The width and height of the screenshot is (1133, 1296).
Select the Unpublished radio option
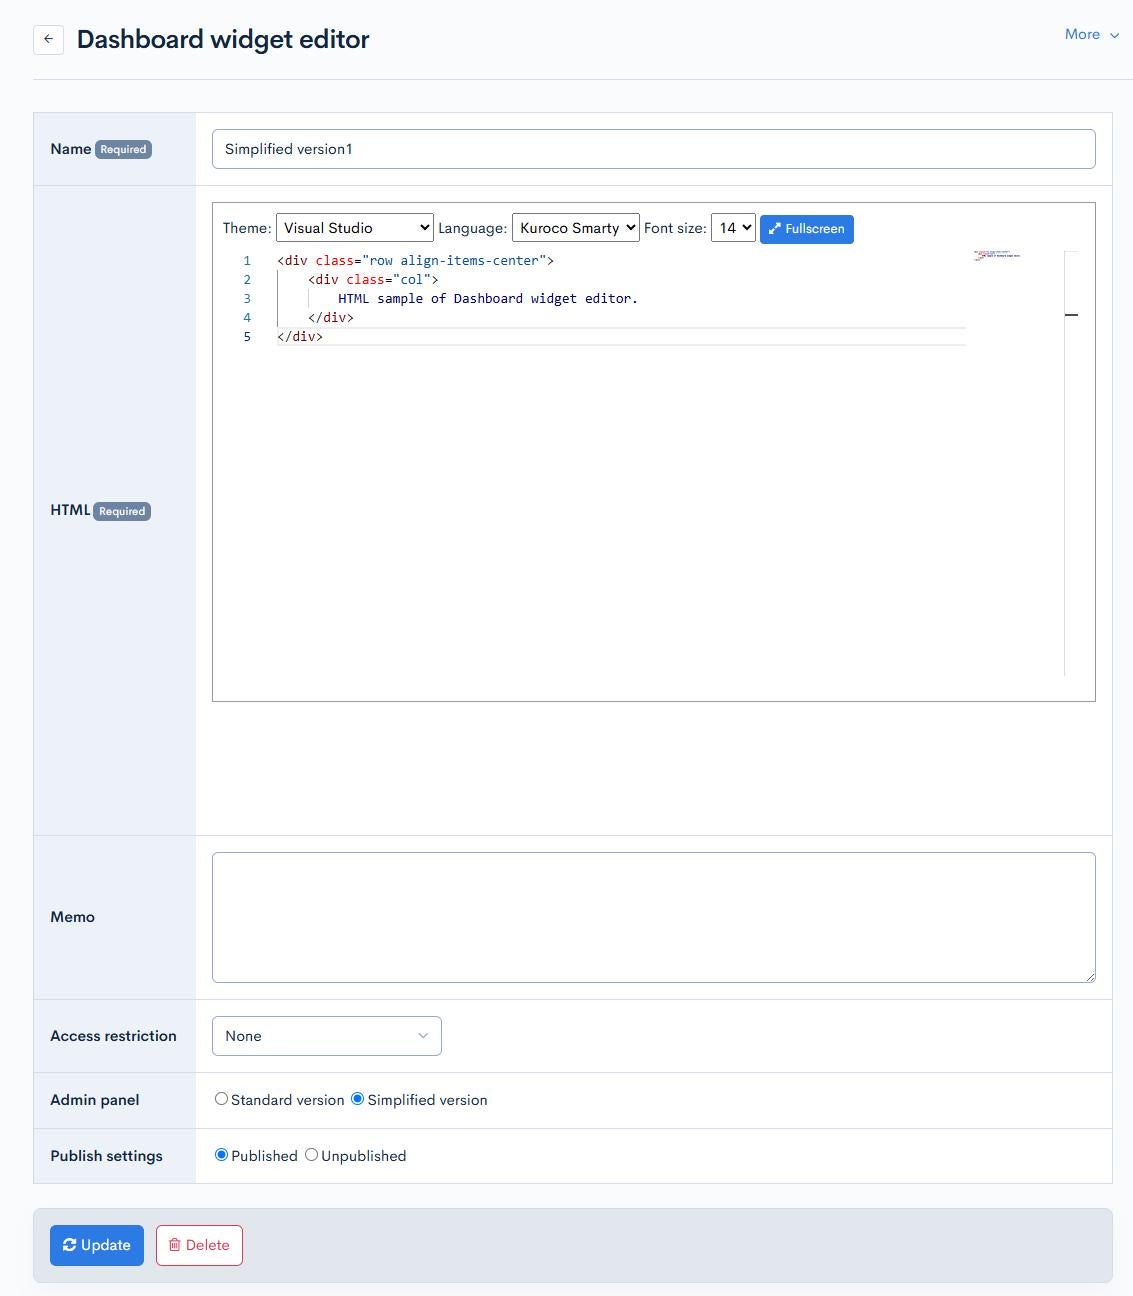point(312,1155)
